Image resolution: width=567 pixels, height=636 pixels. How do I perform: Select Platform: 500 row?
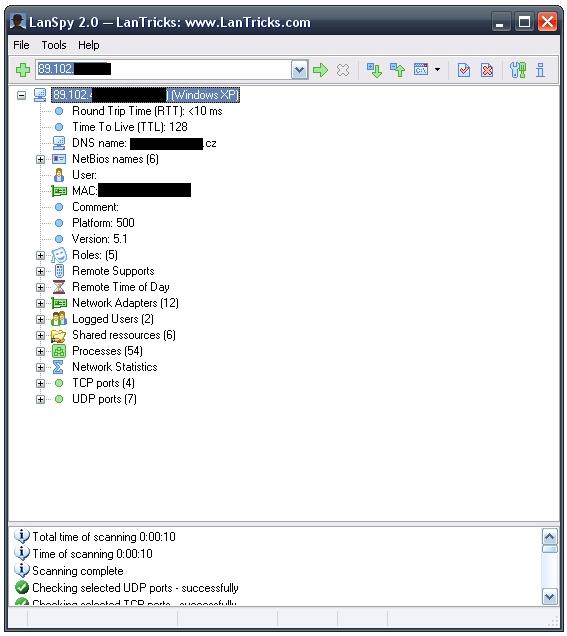click(x=103, y=223)
